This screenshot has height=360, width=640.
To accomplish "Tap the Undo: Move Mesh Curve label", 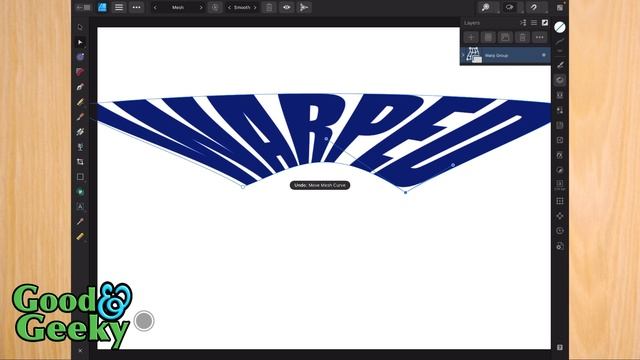I will click(320, 185).
